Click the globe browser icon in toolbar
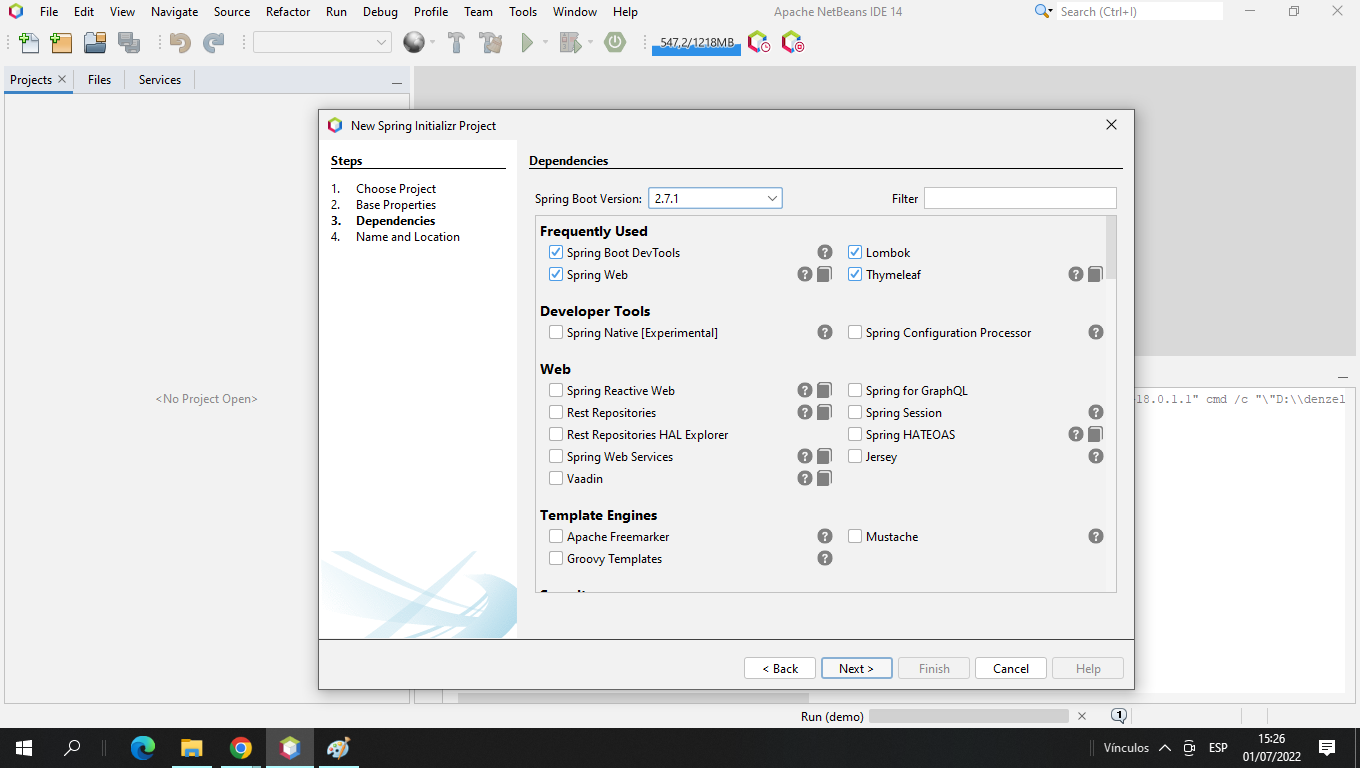This screenshot has height=768, width=1360. tap(413, 42)
